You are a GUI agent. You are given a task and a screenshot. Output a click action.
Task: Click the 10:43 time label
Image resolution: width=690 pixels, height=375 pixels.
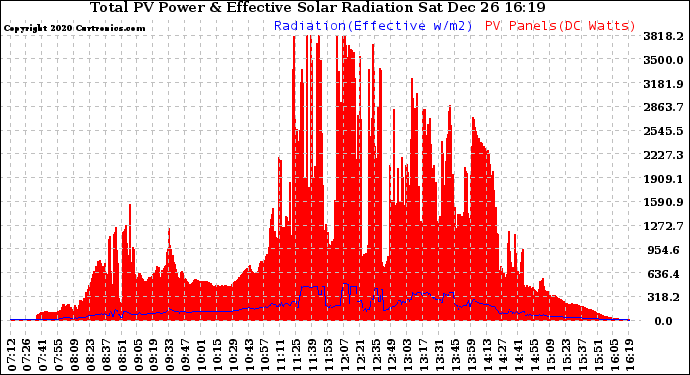click(249, 355)
